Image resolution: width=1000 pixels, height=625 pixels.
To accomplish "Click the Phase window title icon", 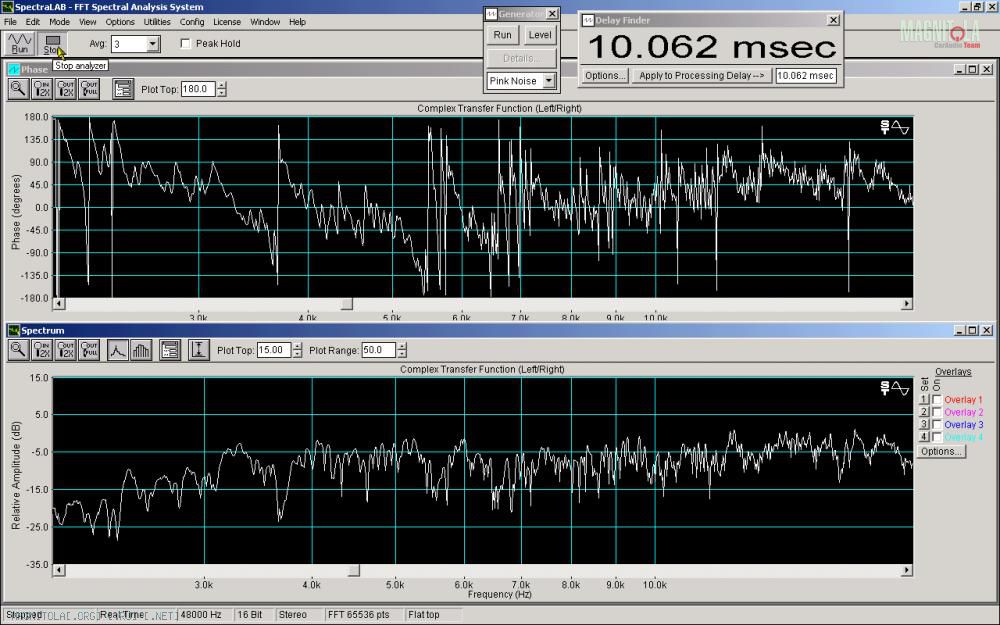I will point(13,70).
